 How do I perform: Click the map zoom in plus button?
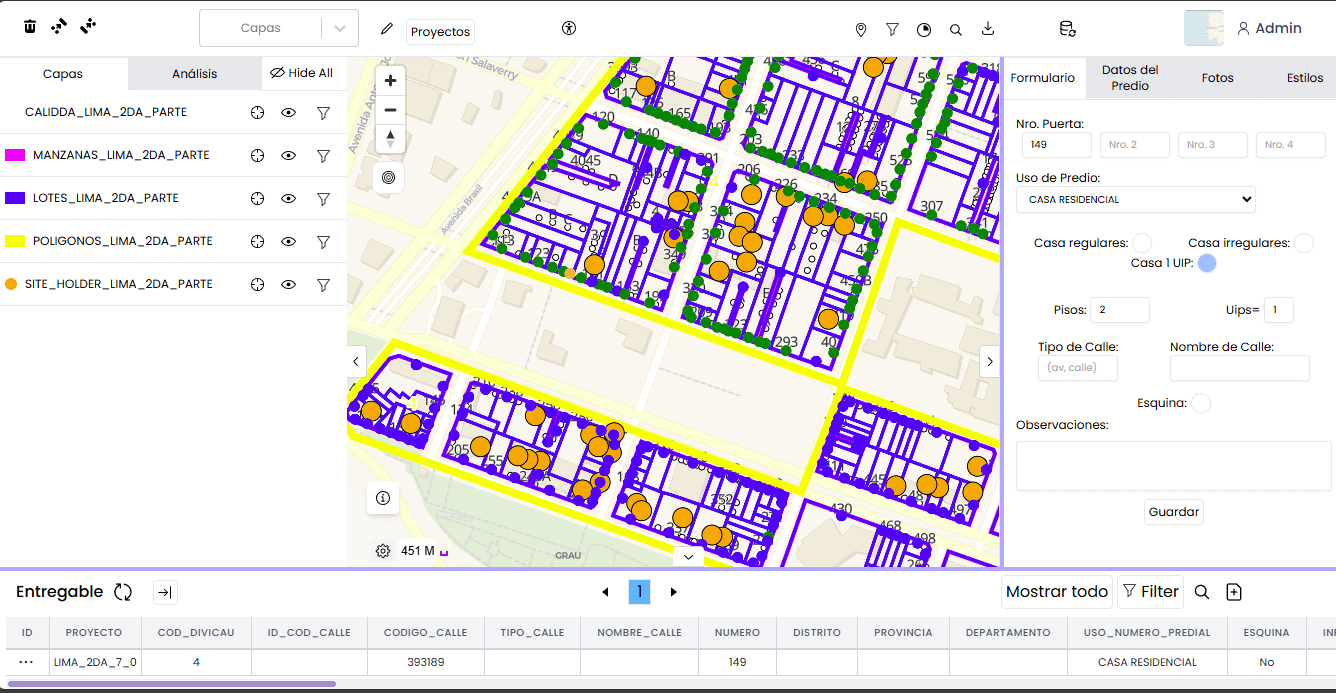point(390,81)
